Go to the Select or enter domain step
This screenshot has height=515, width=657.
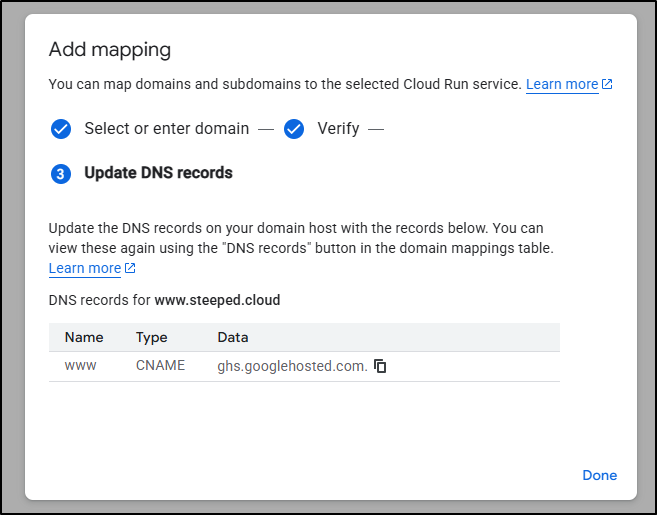pyautogui.click(x=166, y=129)
